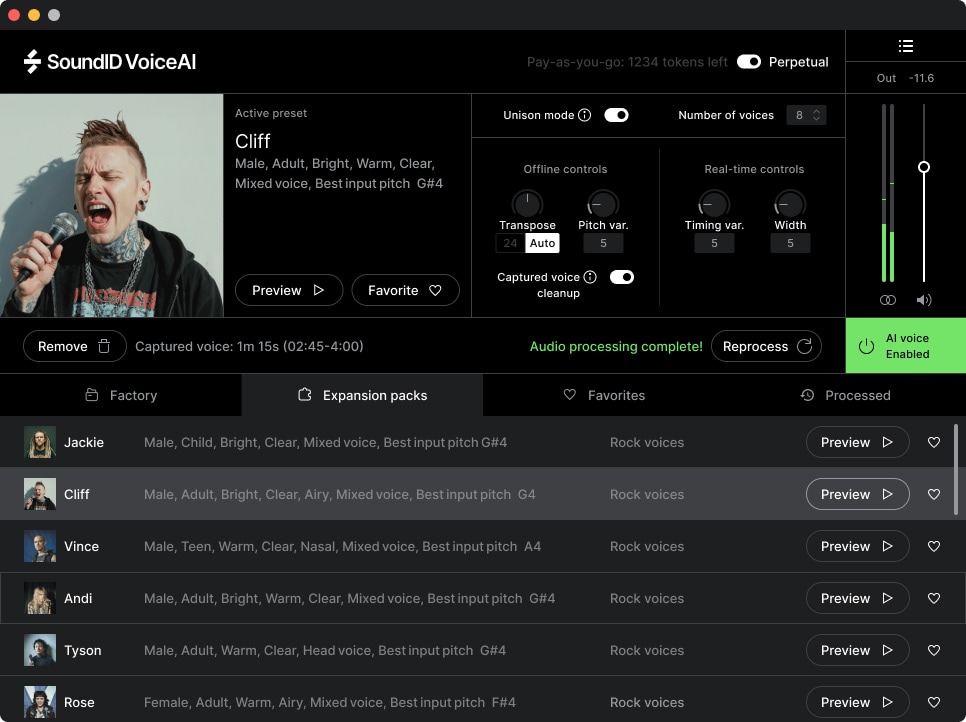Switch to the Factory tab
This screenshot has width=966, height=722.
click(121, 395)
